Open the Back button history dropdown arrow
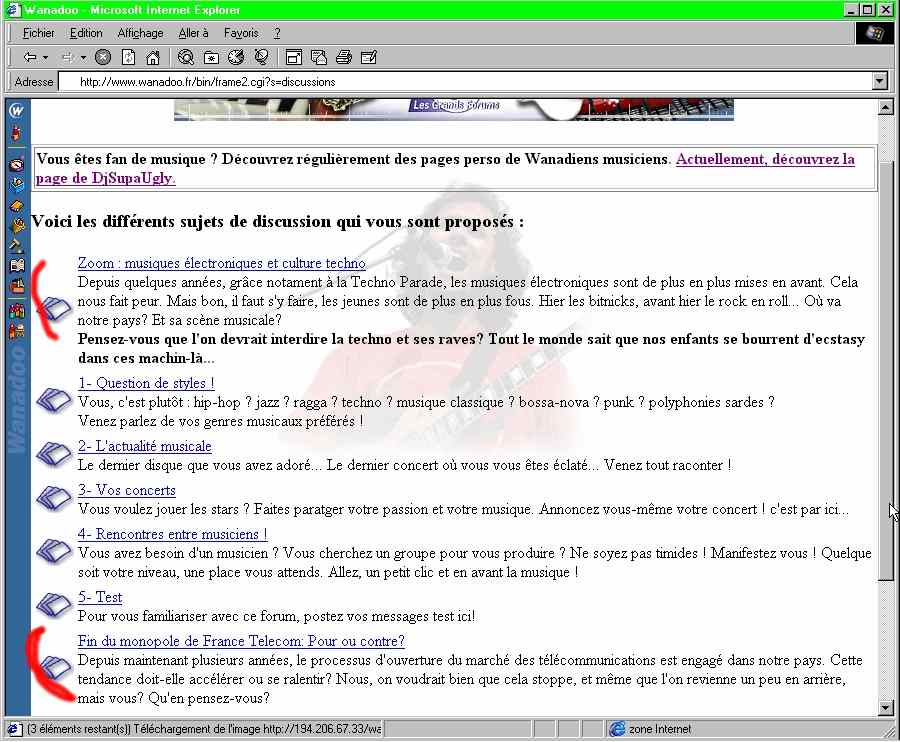 pos(45,57)
